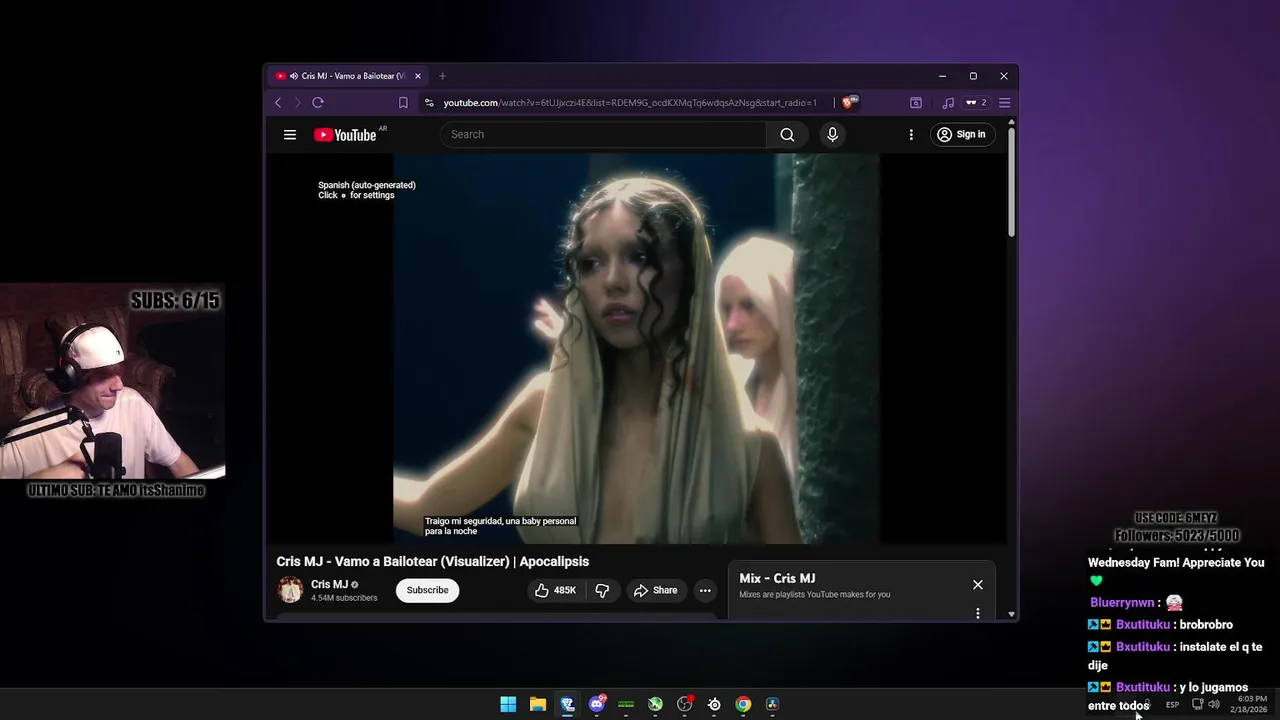Viewport: 1280px width, 720px height.
Task: Open YouTube settings three-dot menu near Sign in
Action: (911, 135)
